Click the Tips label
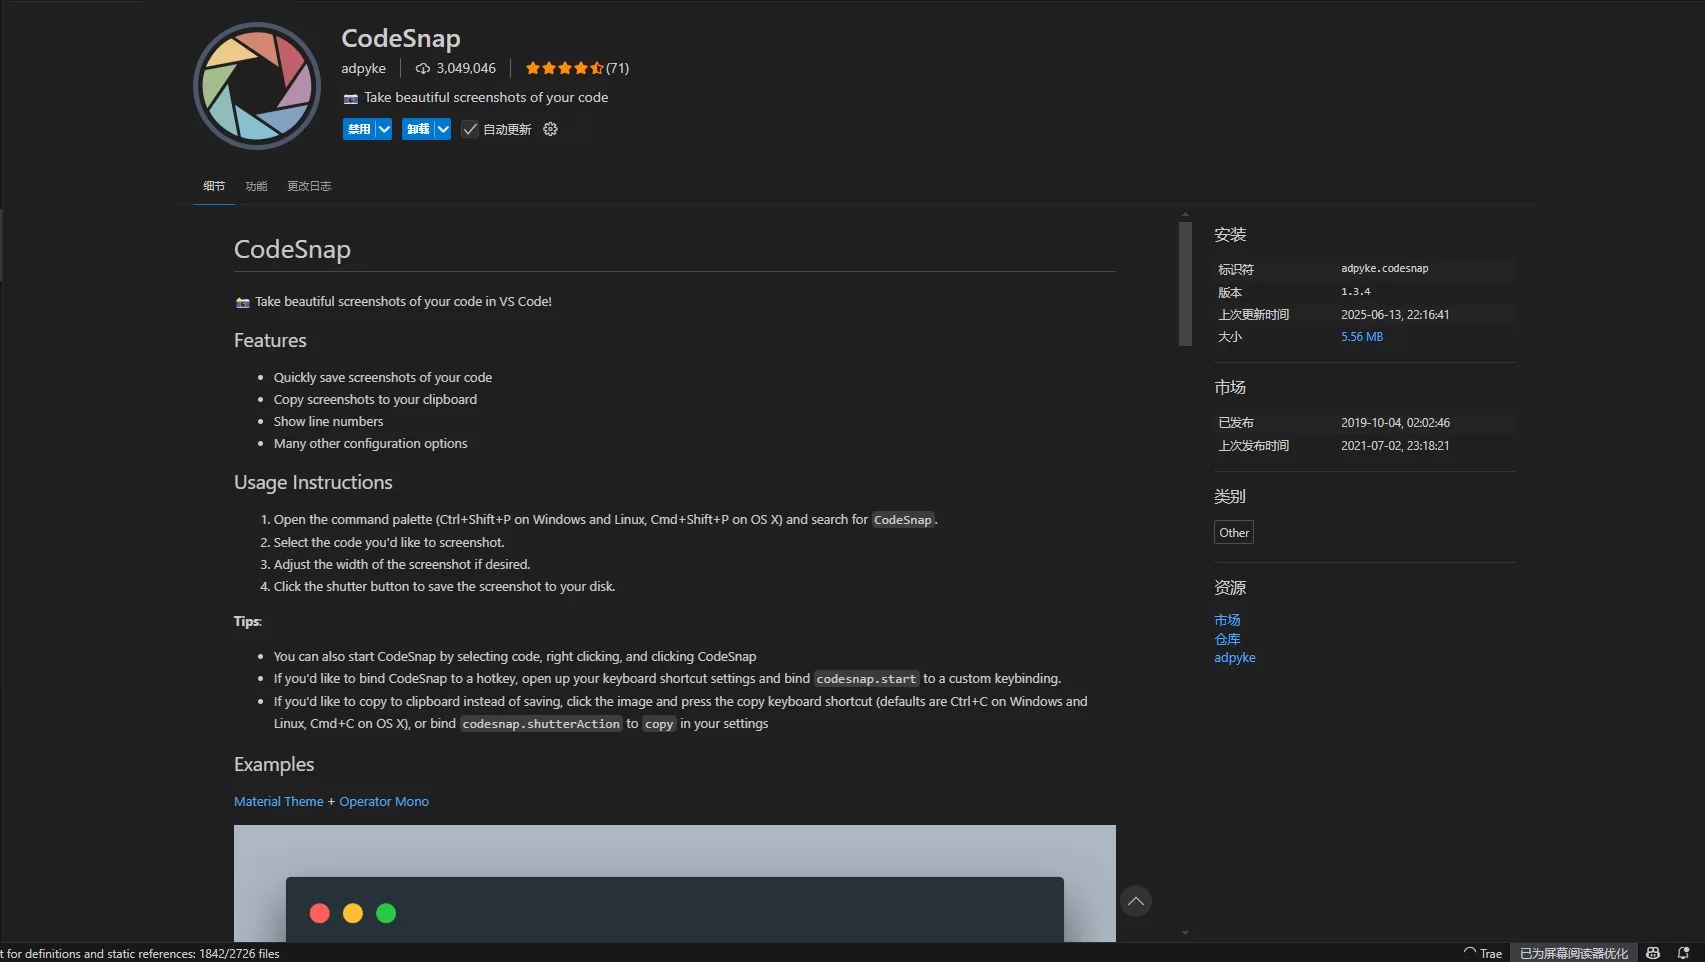Image resolution: width=1705 pixels, height=962 pixels. pyautogui.click(x=248, y=622)
